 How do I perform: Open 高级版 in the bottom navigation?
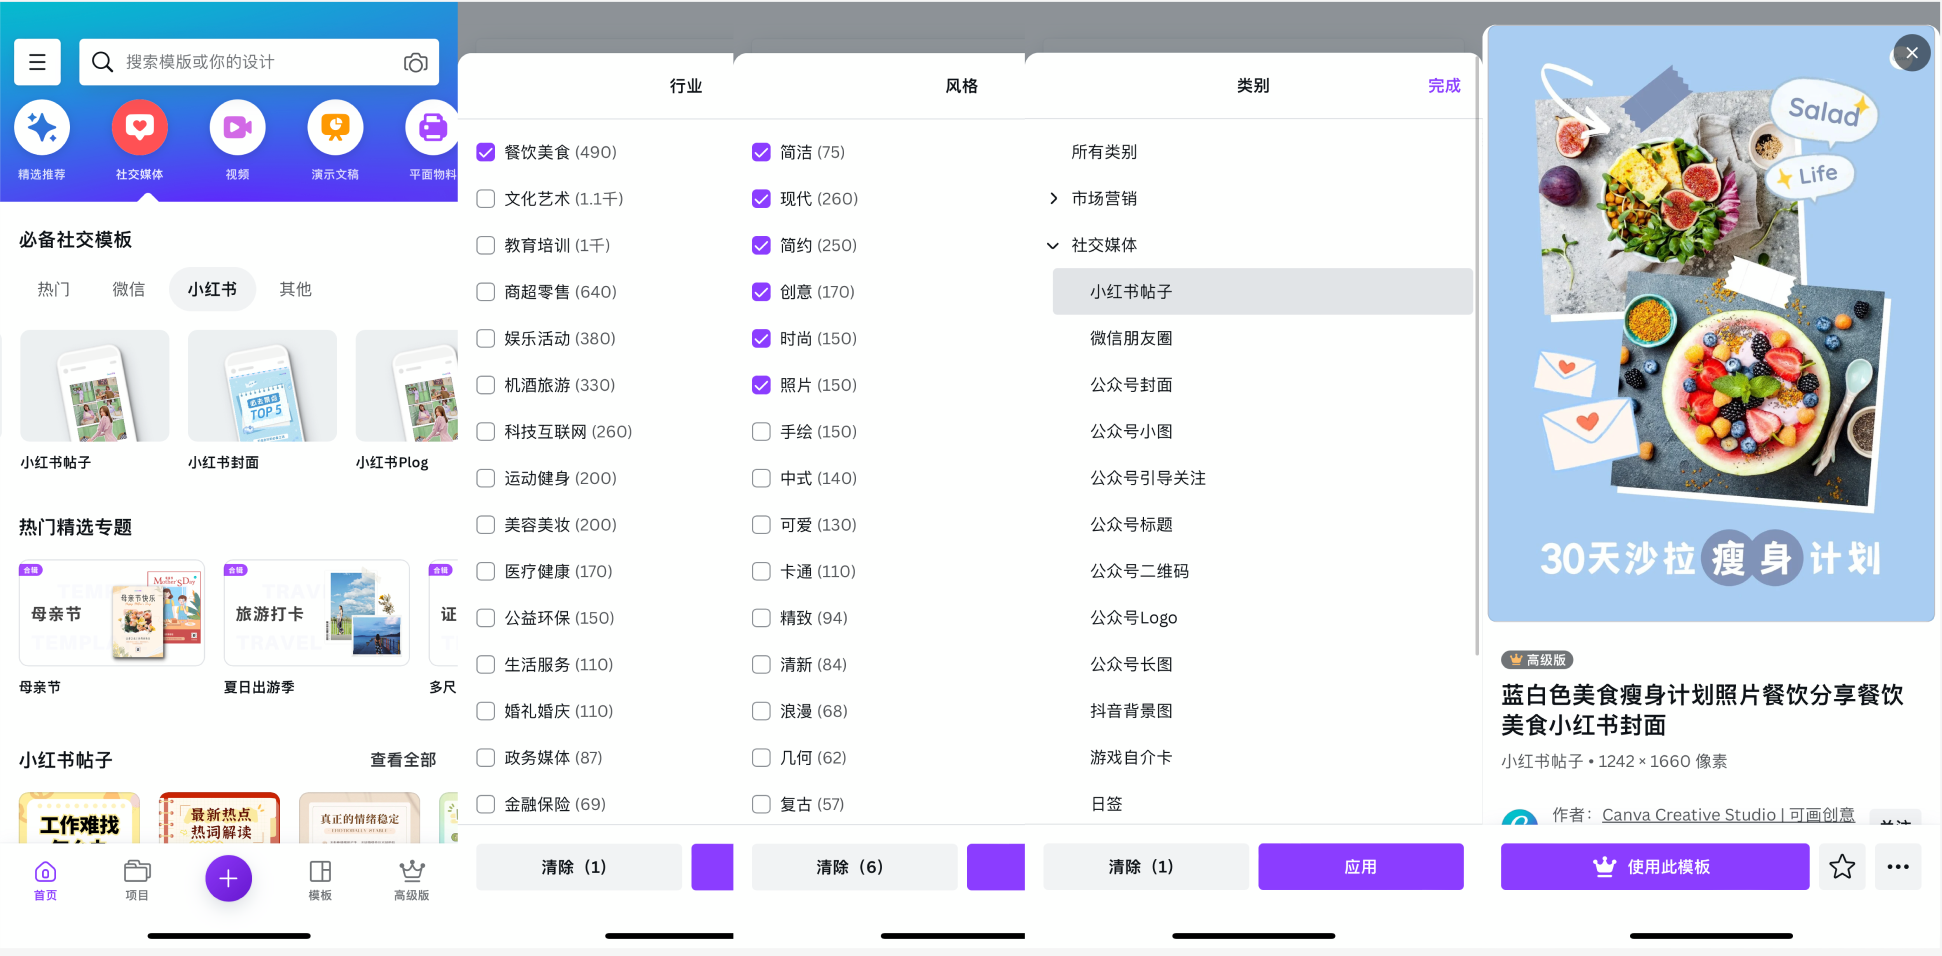[x=411, y=878]
